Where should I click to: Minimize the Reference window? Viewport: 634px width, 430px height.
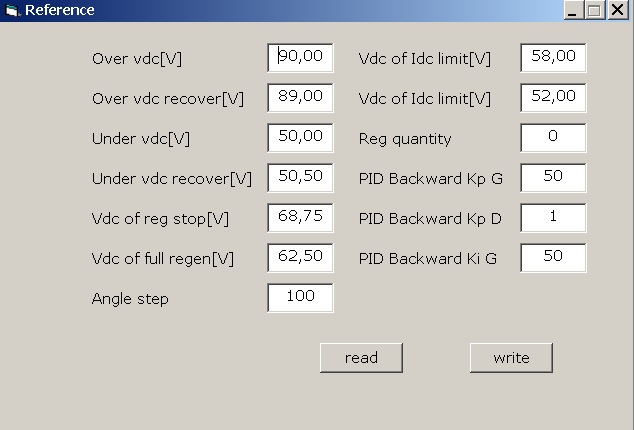574,10
